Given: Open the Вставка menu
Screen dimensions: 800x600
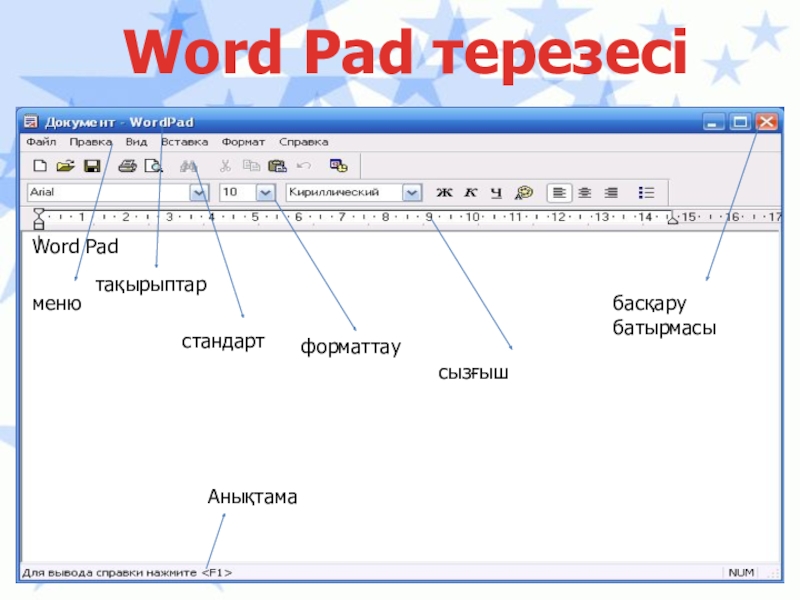Looking at the screenshot, I should 185,142.
